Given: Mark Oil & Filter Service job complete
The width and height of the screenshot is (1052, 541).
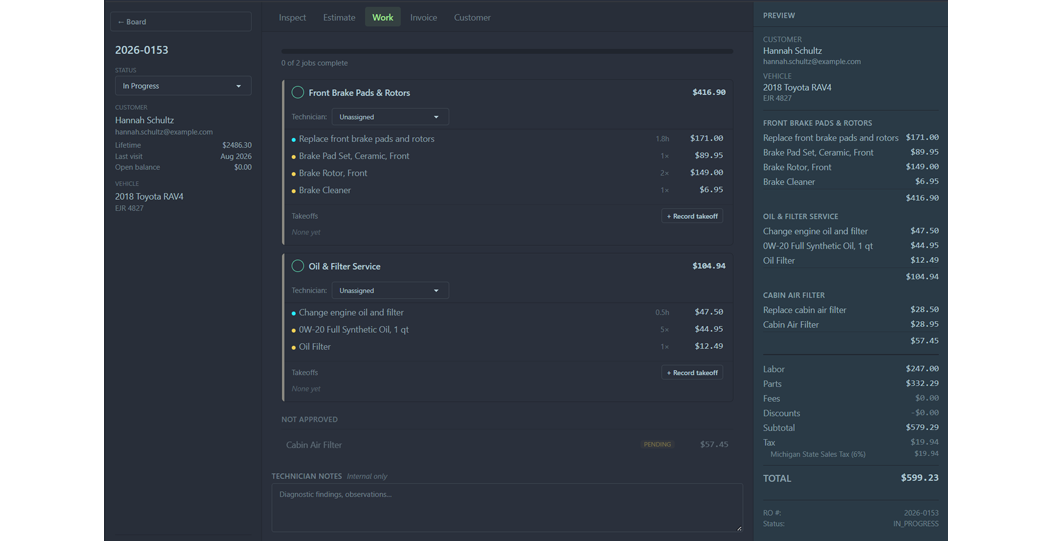Looking at the screenshot, I should click(x=298, y=266).
